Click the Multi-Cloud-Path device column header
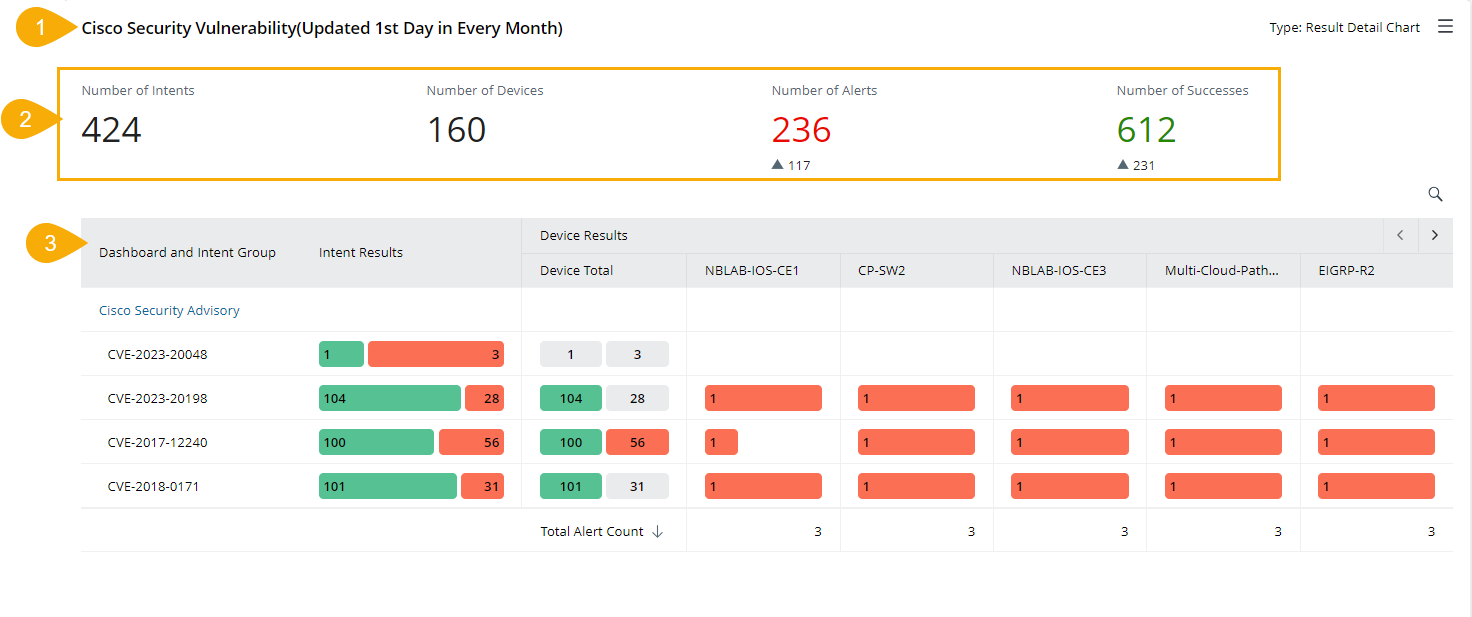Image resolution: width=1472 pixels, height=617 pixels. coord(1222,270)
